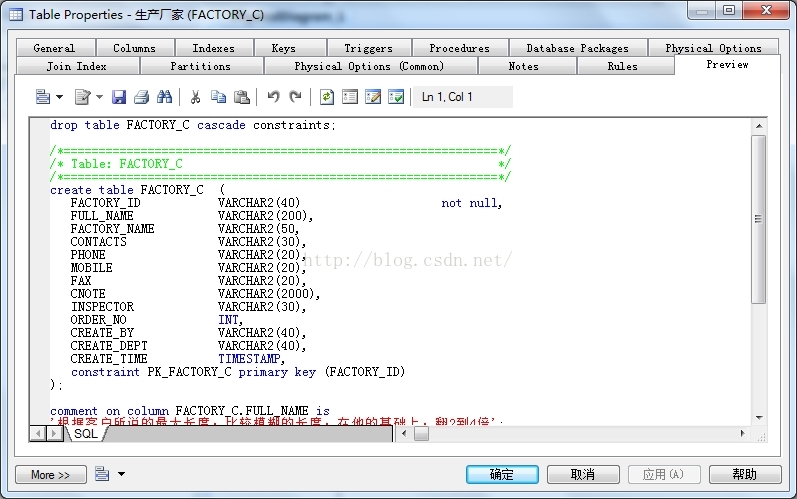Switch to the Columns tab

(x=135, y=48)
